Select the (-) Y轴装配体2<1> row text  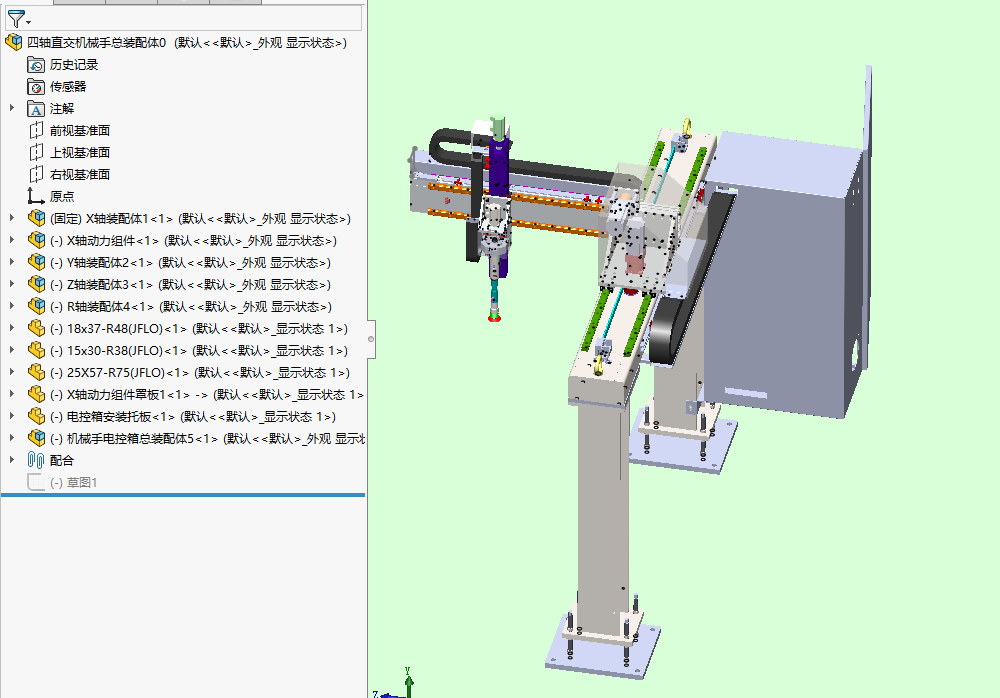click(191, 263)
